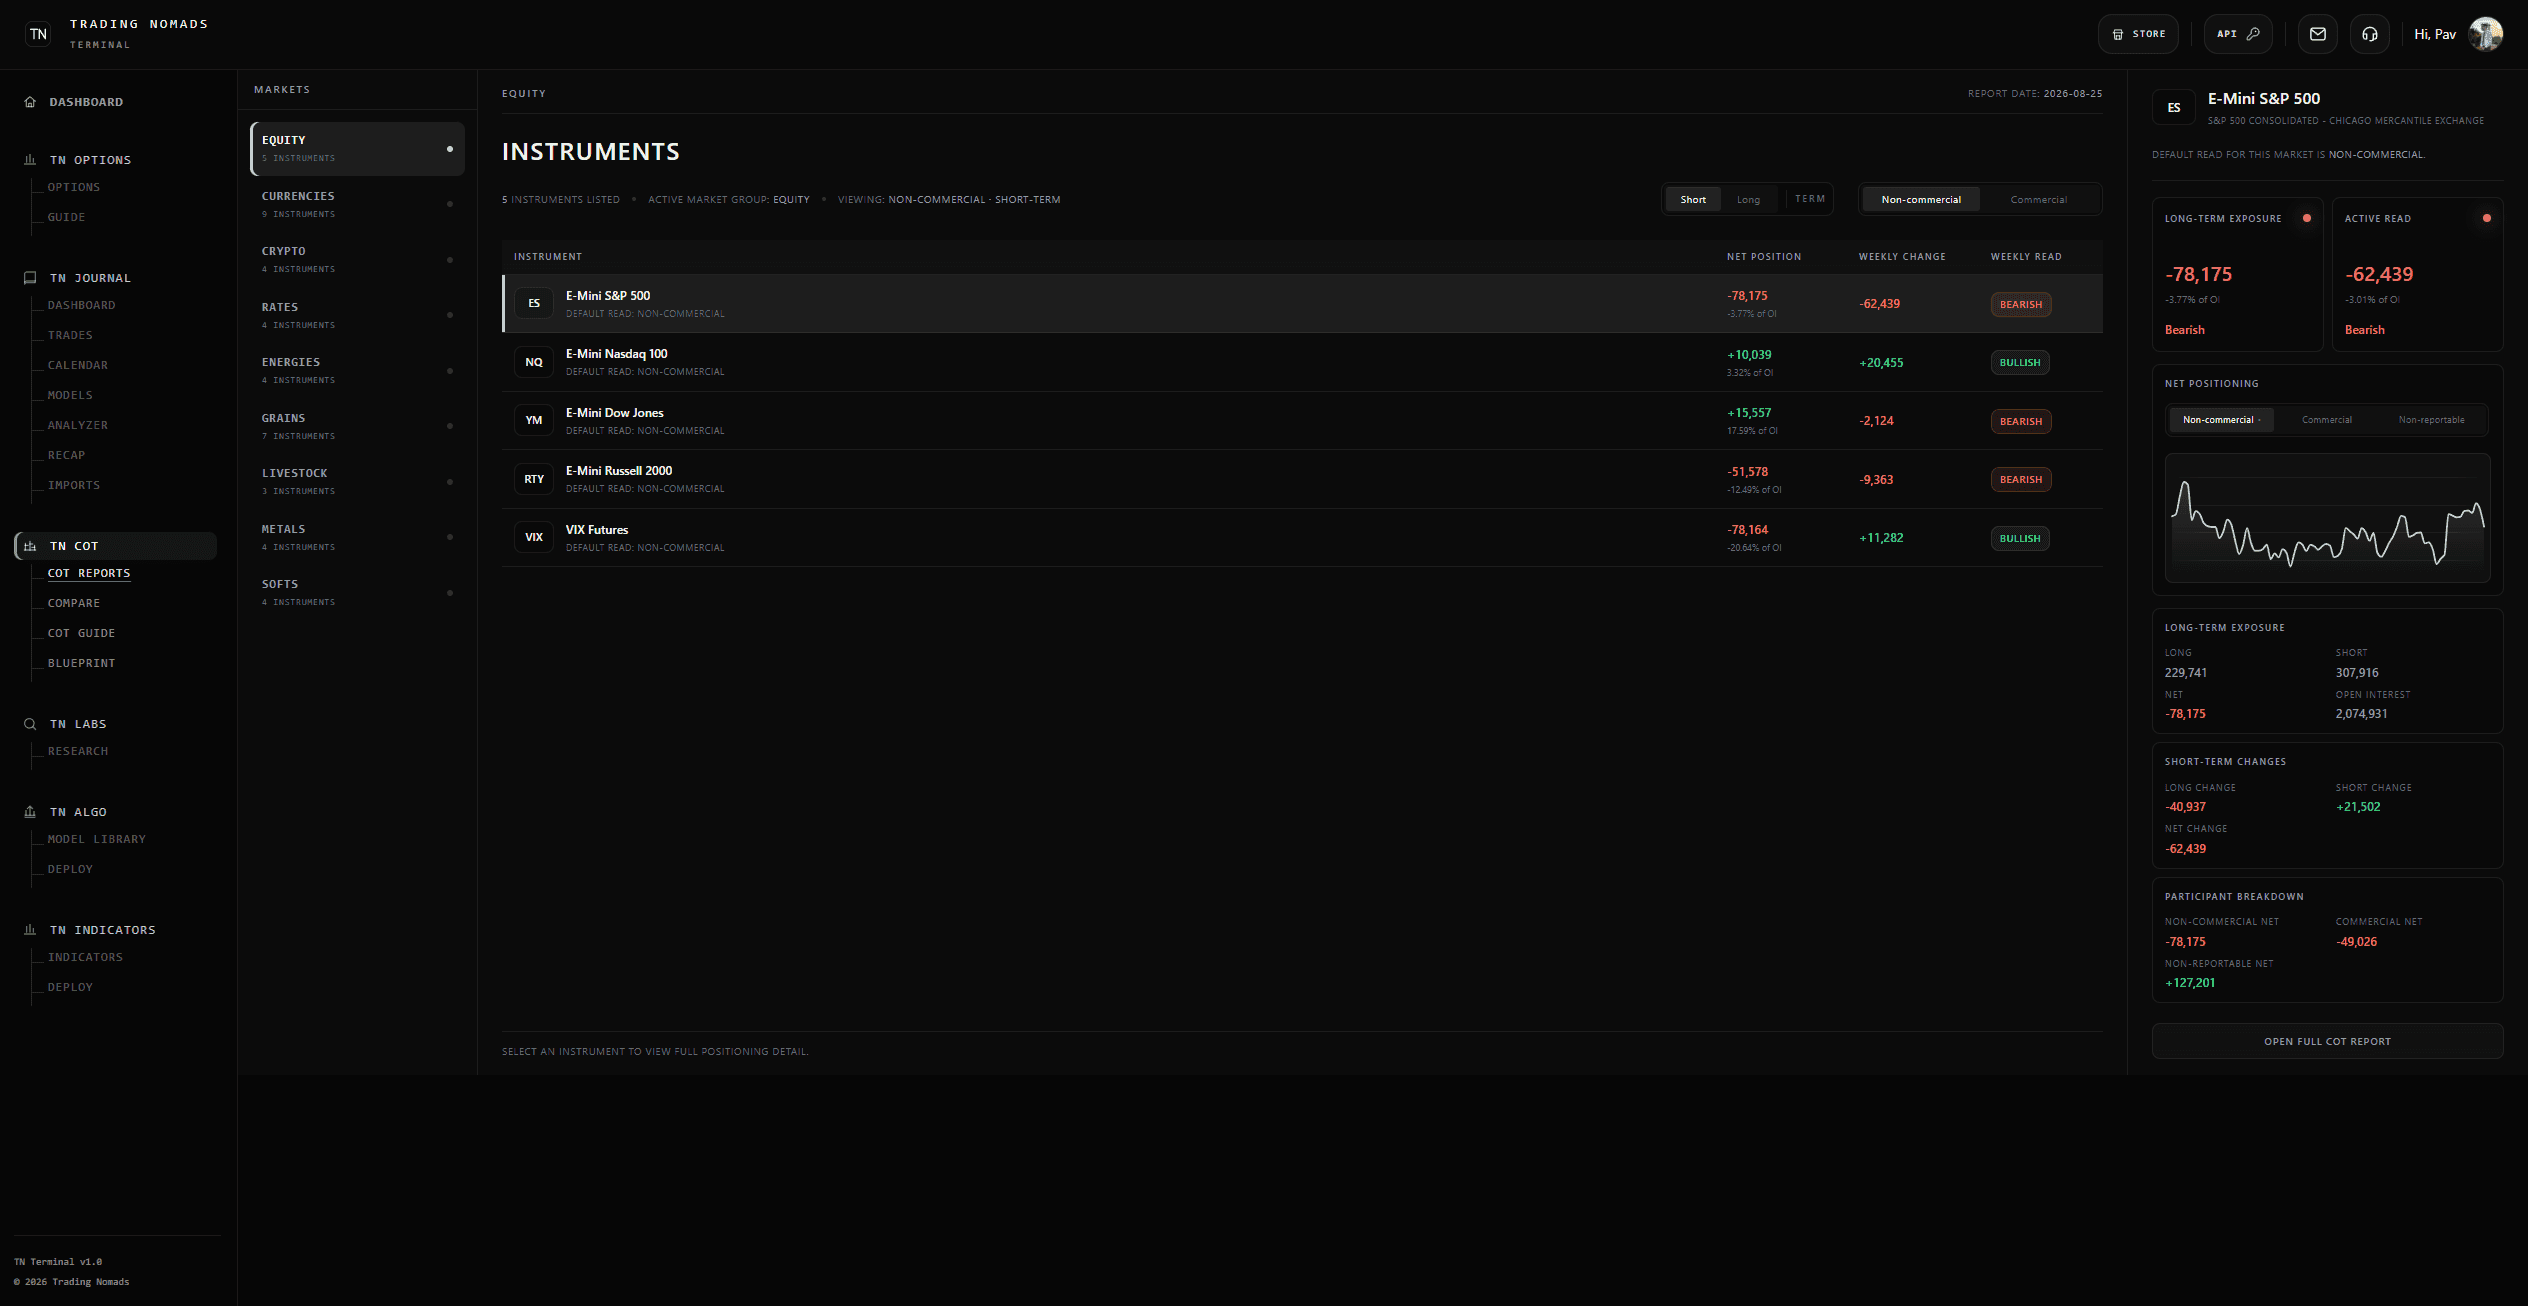
Task: Click the Net Positioning line chart
Action: [2327, 518]
